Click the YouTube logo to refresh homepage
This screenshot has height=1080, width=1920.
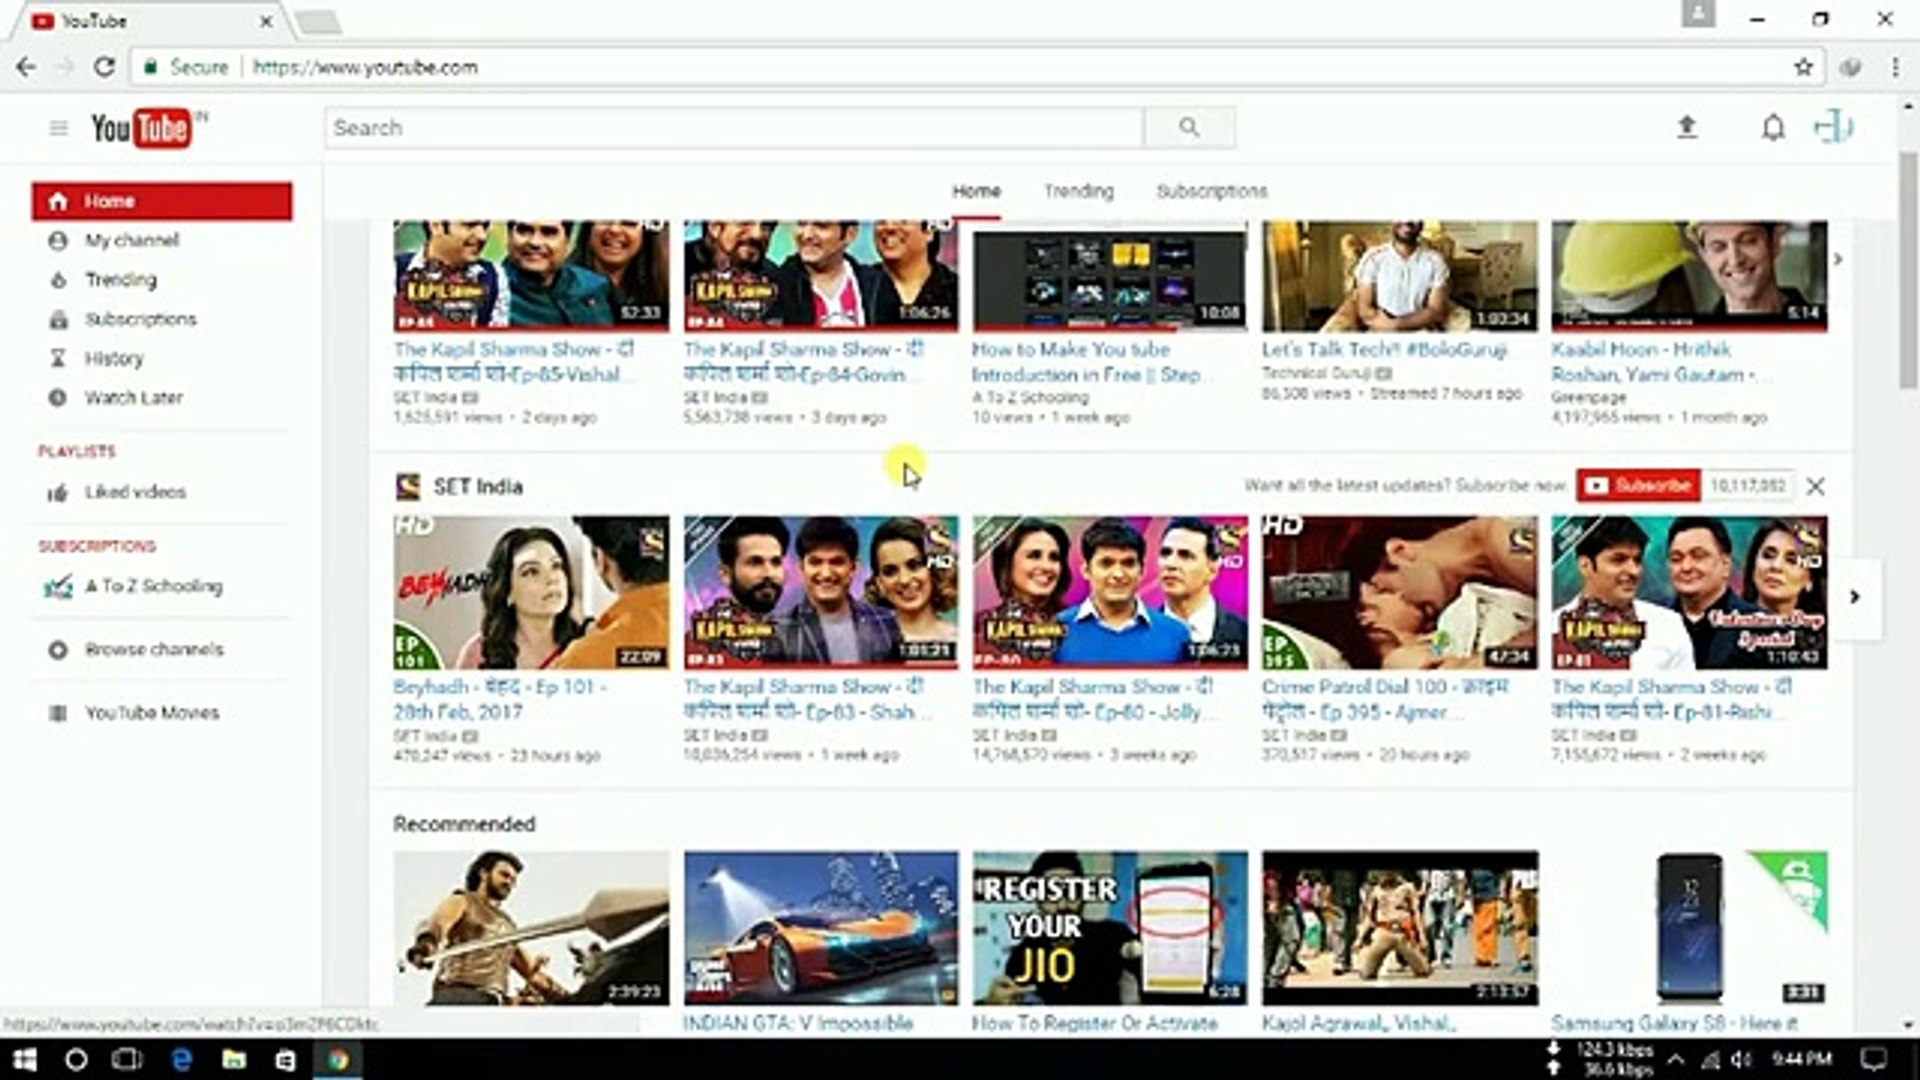pos(140,127)
